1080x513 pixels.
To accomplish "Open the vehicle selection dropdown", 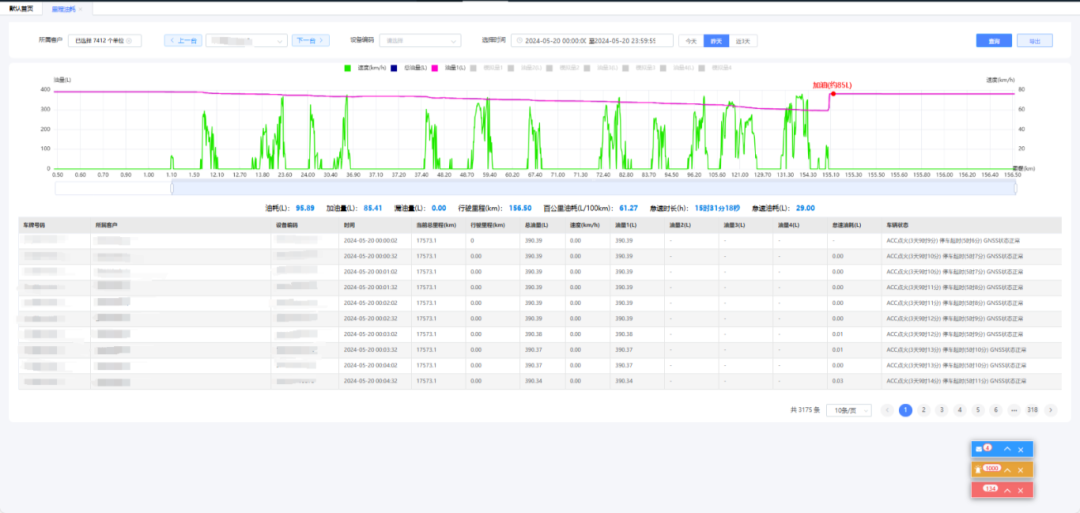I will tap(247, 41).
